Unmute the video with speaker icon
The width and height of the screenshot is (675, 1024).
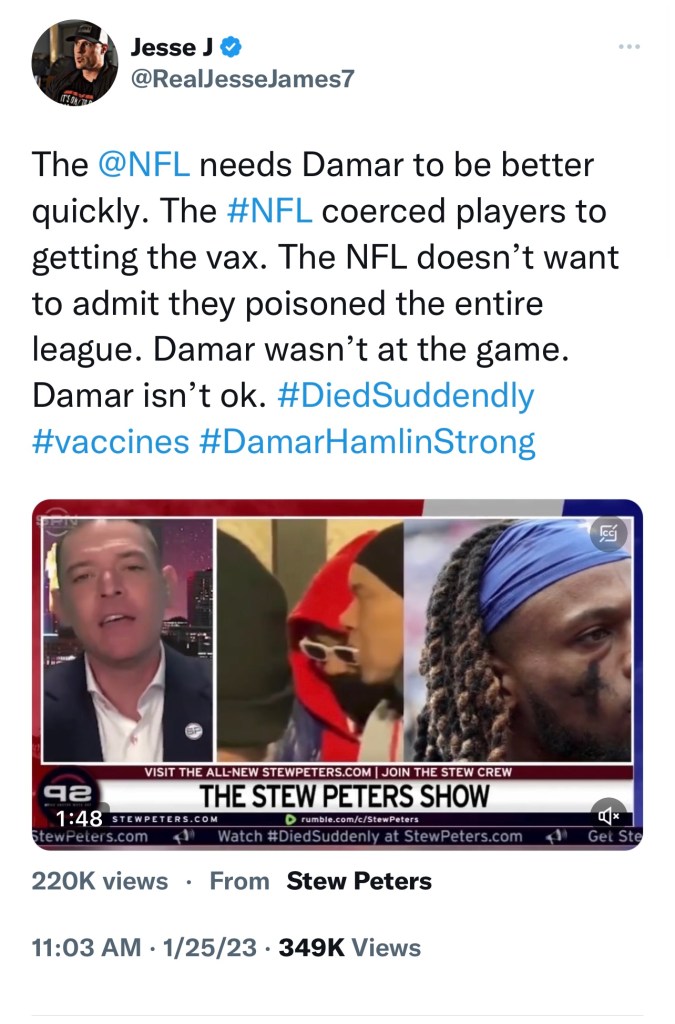pyautogui.click(x=608, y=815)
